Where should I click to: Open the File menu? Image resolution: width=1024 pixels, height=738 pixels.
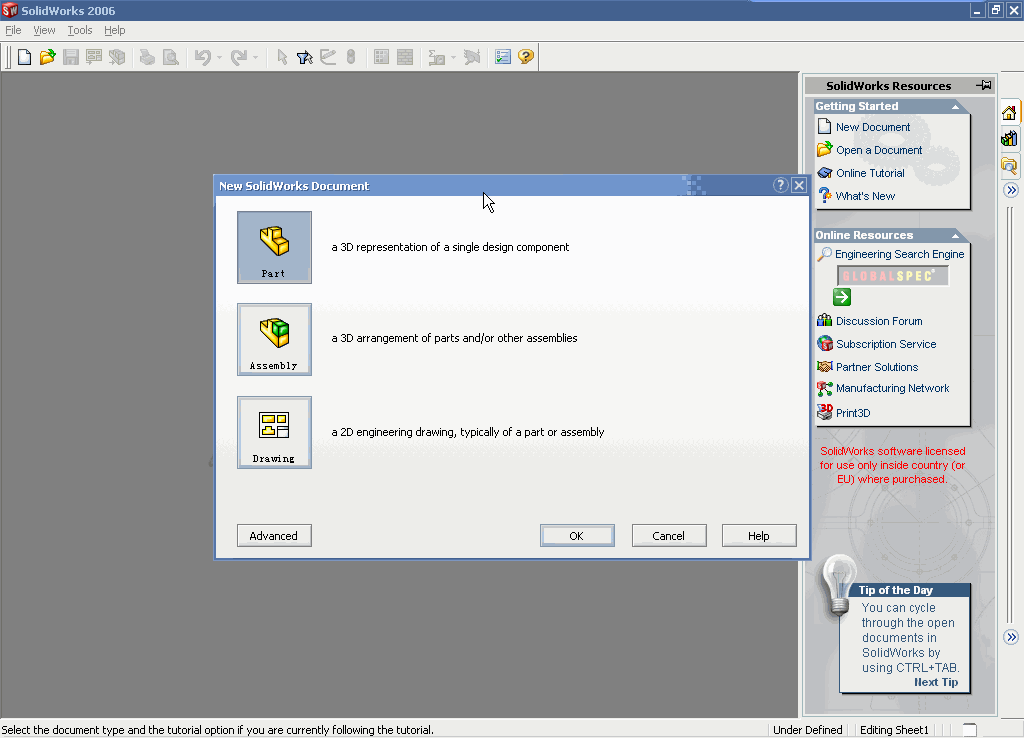[13, 30]
